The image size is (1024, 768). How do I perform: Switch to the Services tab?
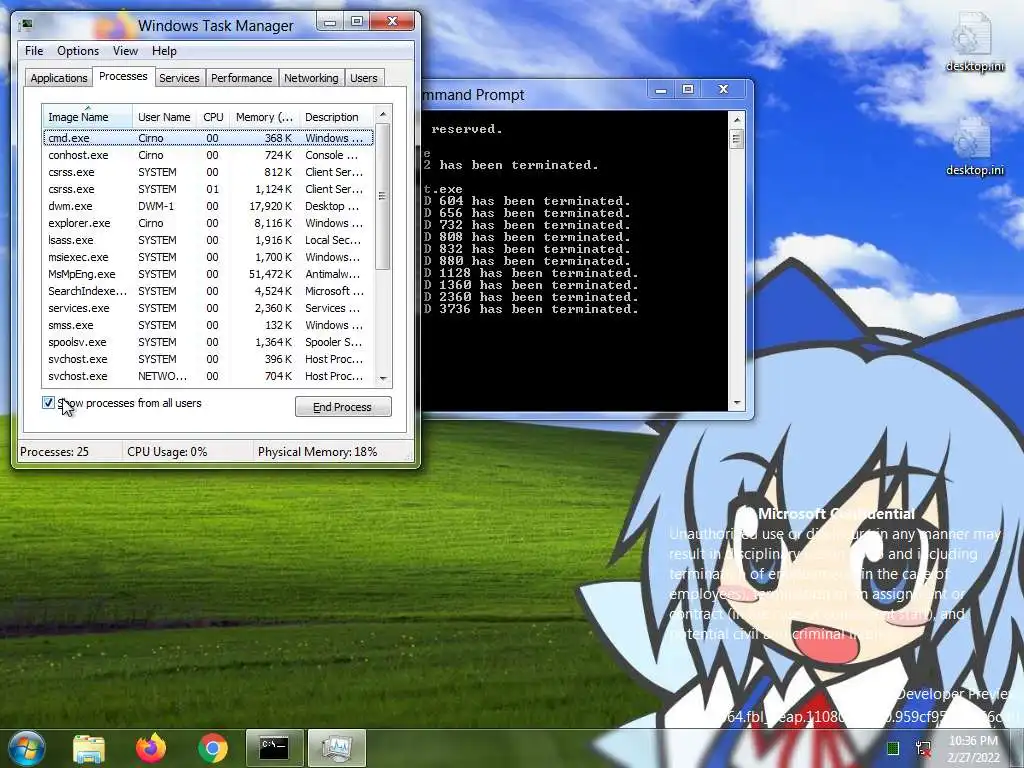tap(179, 78)
